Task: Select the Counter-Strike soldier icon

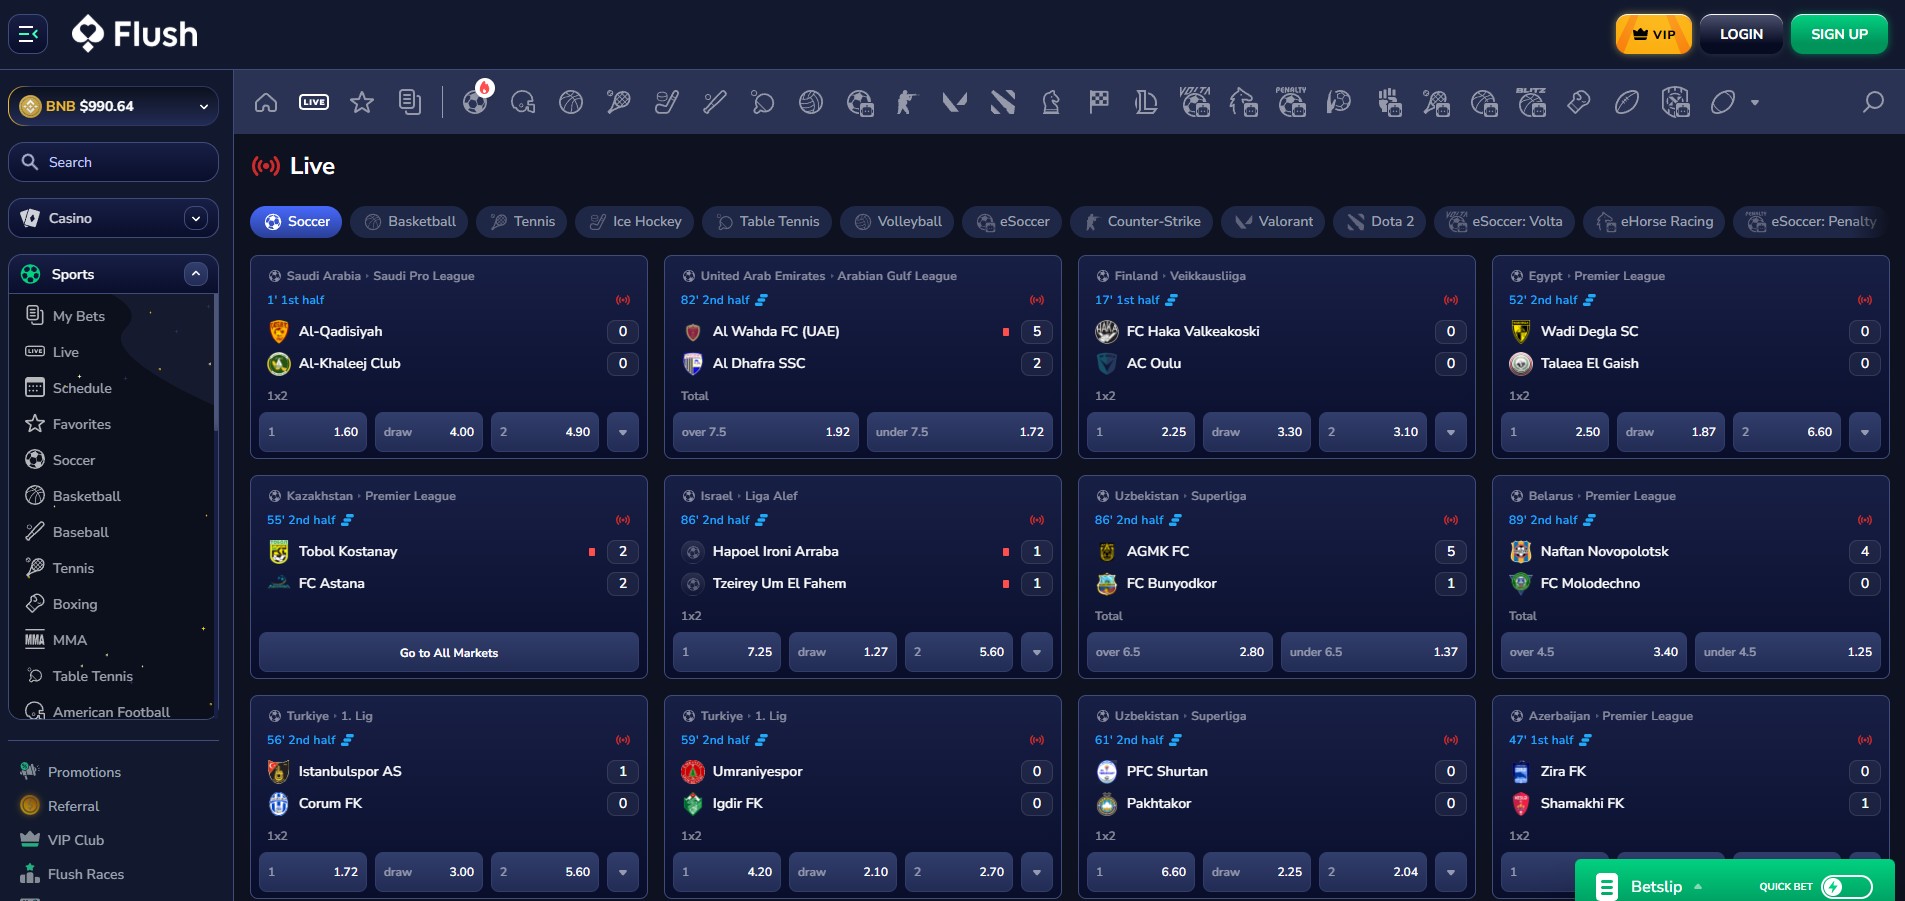Action: 907,102
